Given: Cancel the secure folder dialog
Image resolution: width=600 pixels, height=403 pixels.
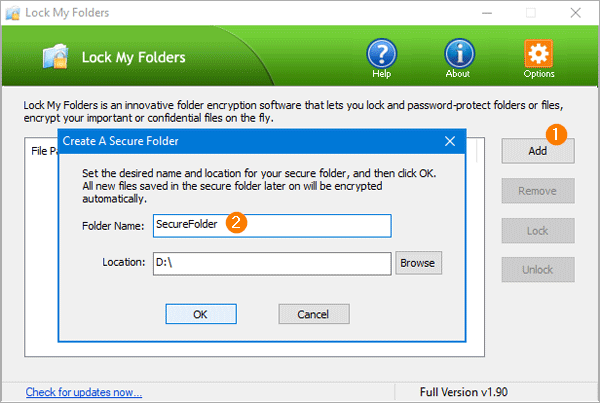Looking at the screenshot, I should [312, 314].
